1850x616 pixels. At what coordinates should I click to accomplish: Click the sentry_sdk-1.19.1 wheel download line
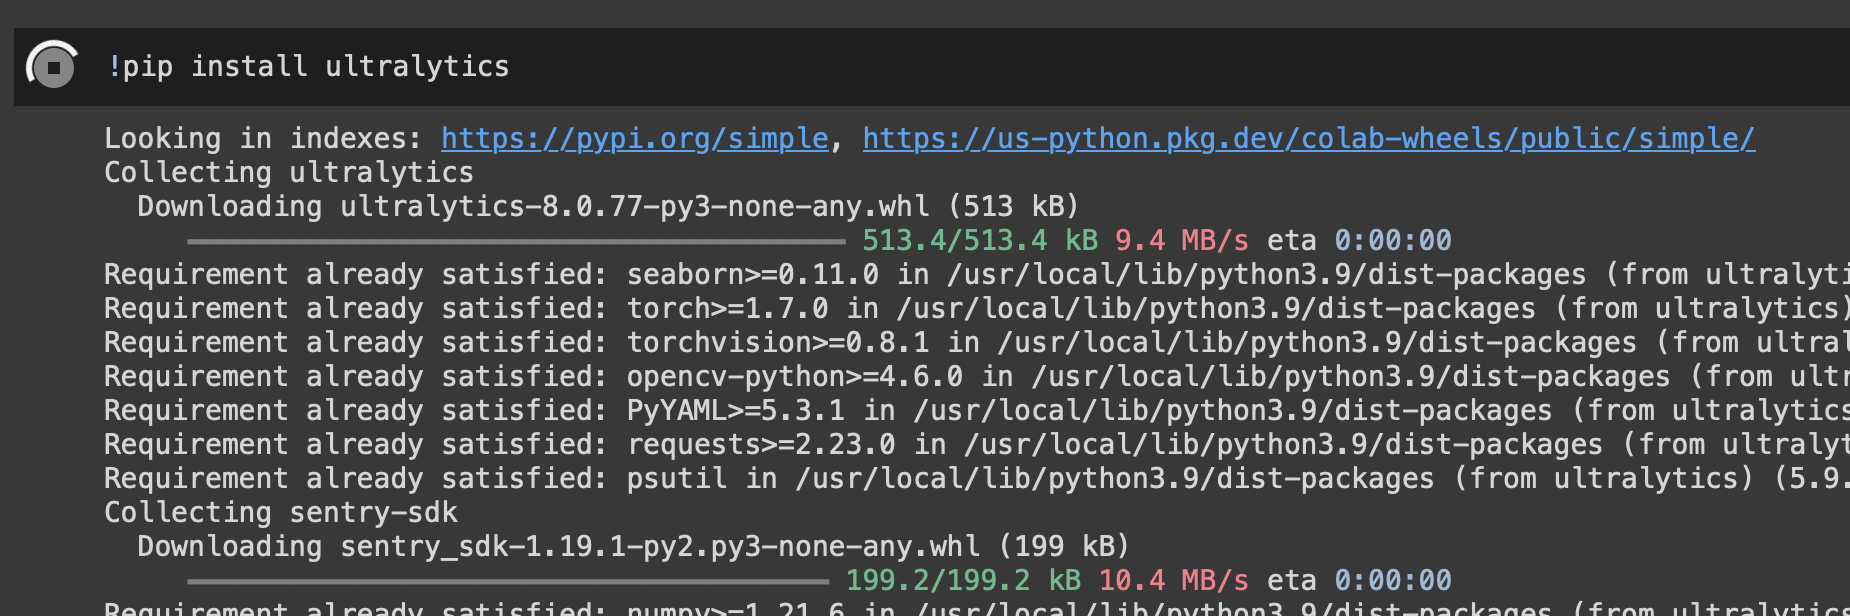tap(633, 547)
